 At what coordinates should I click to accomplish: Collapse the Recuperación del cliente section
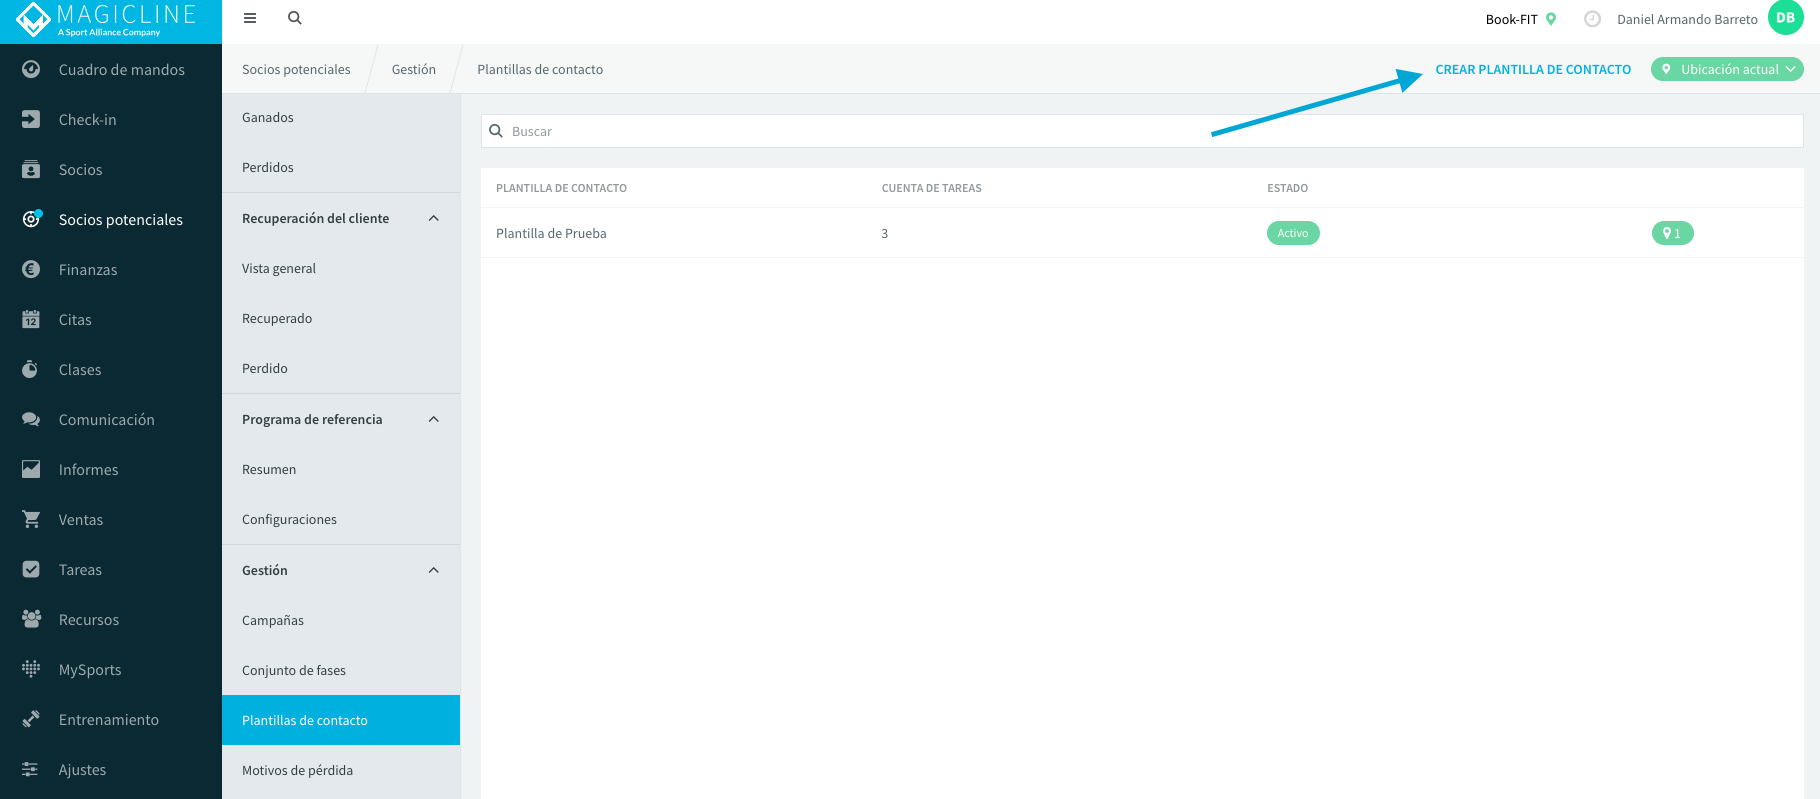point(434,218)
